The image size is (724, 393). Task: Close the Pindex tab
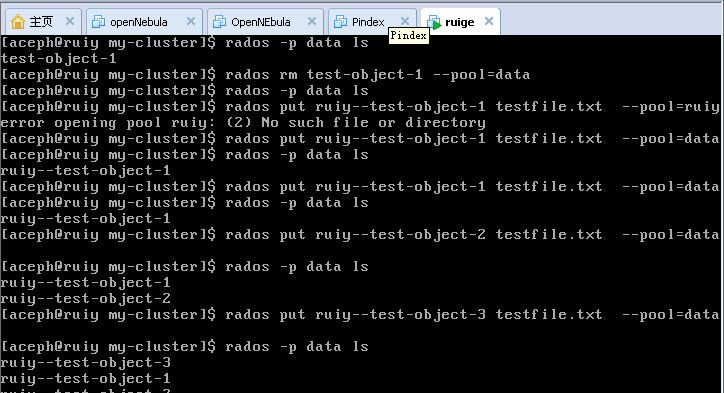(x=405, y=21)
